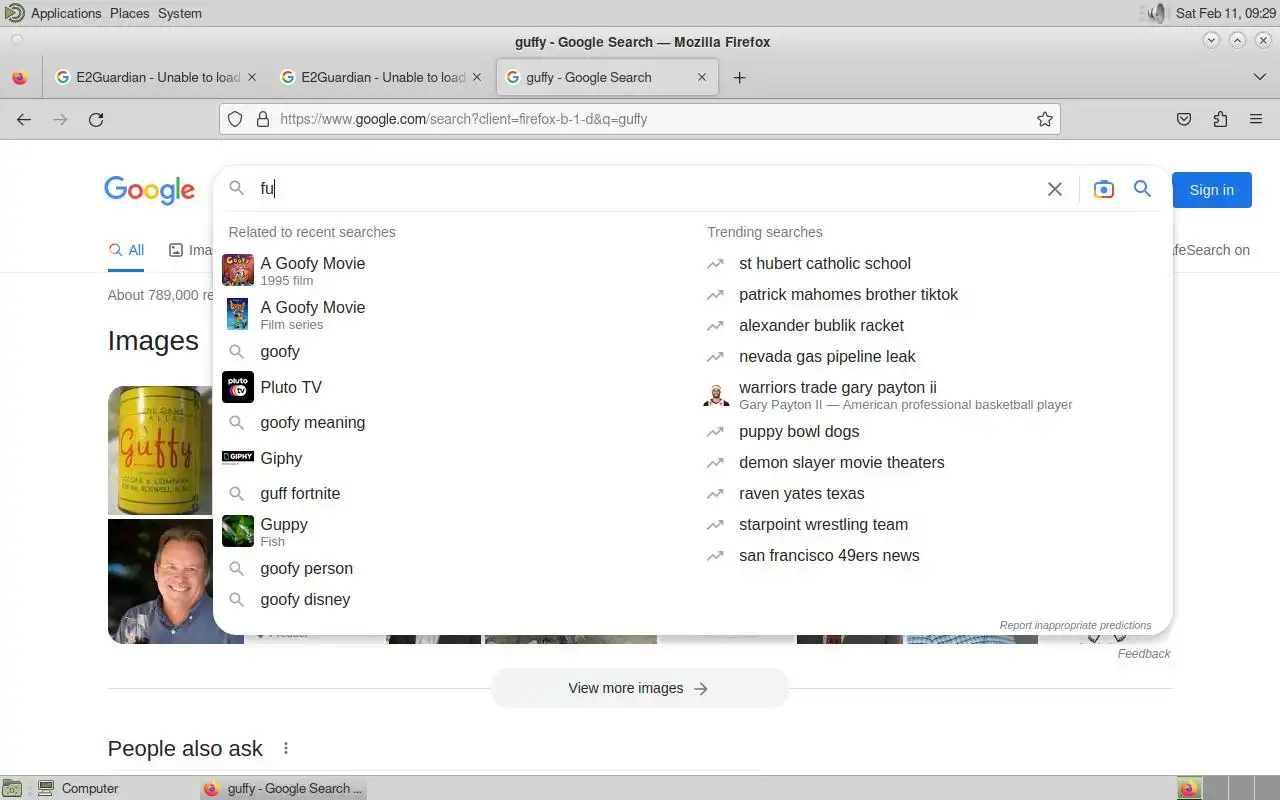Viewport: 1280px width, 800px height.
Task: Click the Guppy fish thumbnail
Action: click(238, 531)
